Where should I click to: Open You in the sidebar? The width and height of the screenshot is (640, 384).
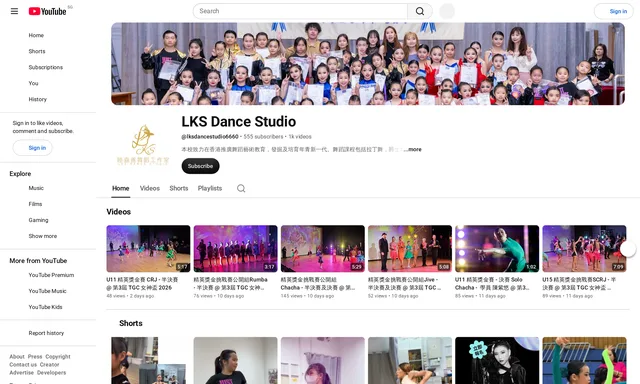pos(33,83)
